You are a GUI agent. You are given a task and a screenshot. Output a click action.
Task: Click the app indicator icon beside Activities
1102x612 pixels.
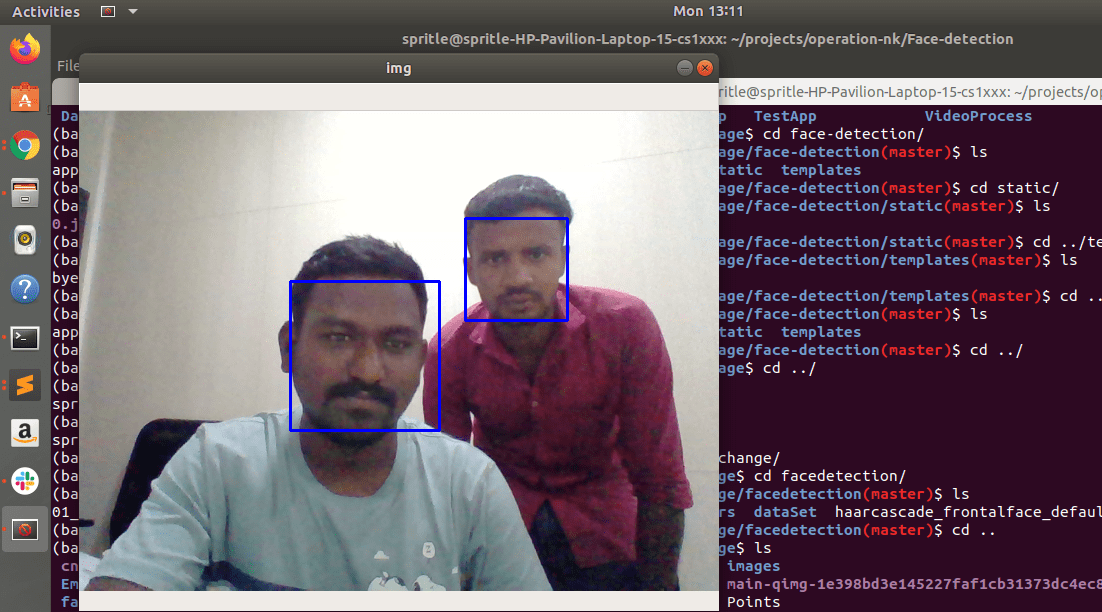[108, 11]
